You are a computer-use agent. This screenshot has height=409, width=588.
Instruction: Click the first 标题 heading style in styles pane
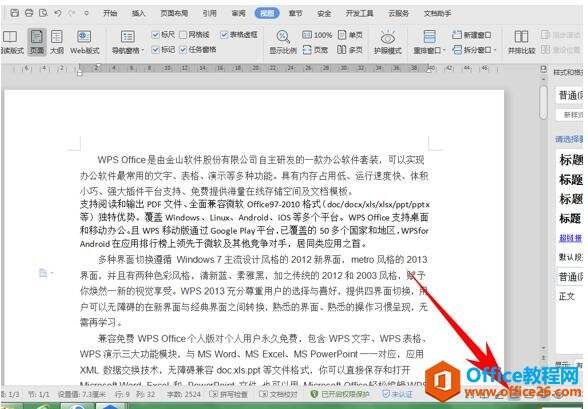coord(571,160)
